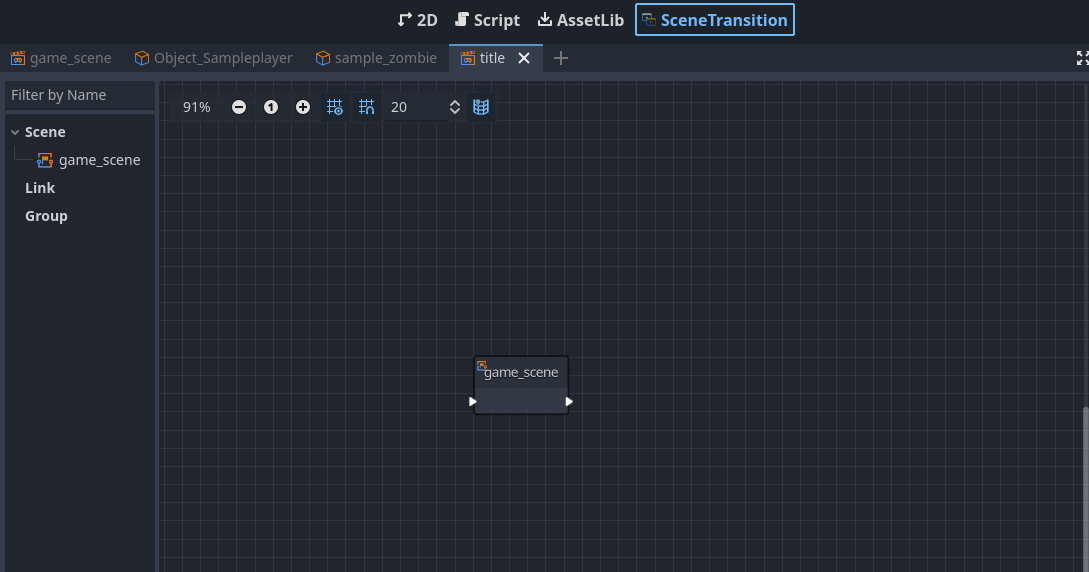Click the game_scene node's right output port

(569, 402)
